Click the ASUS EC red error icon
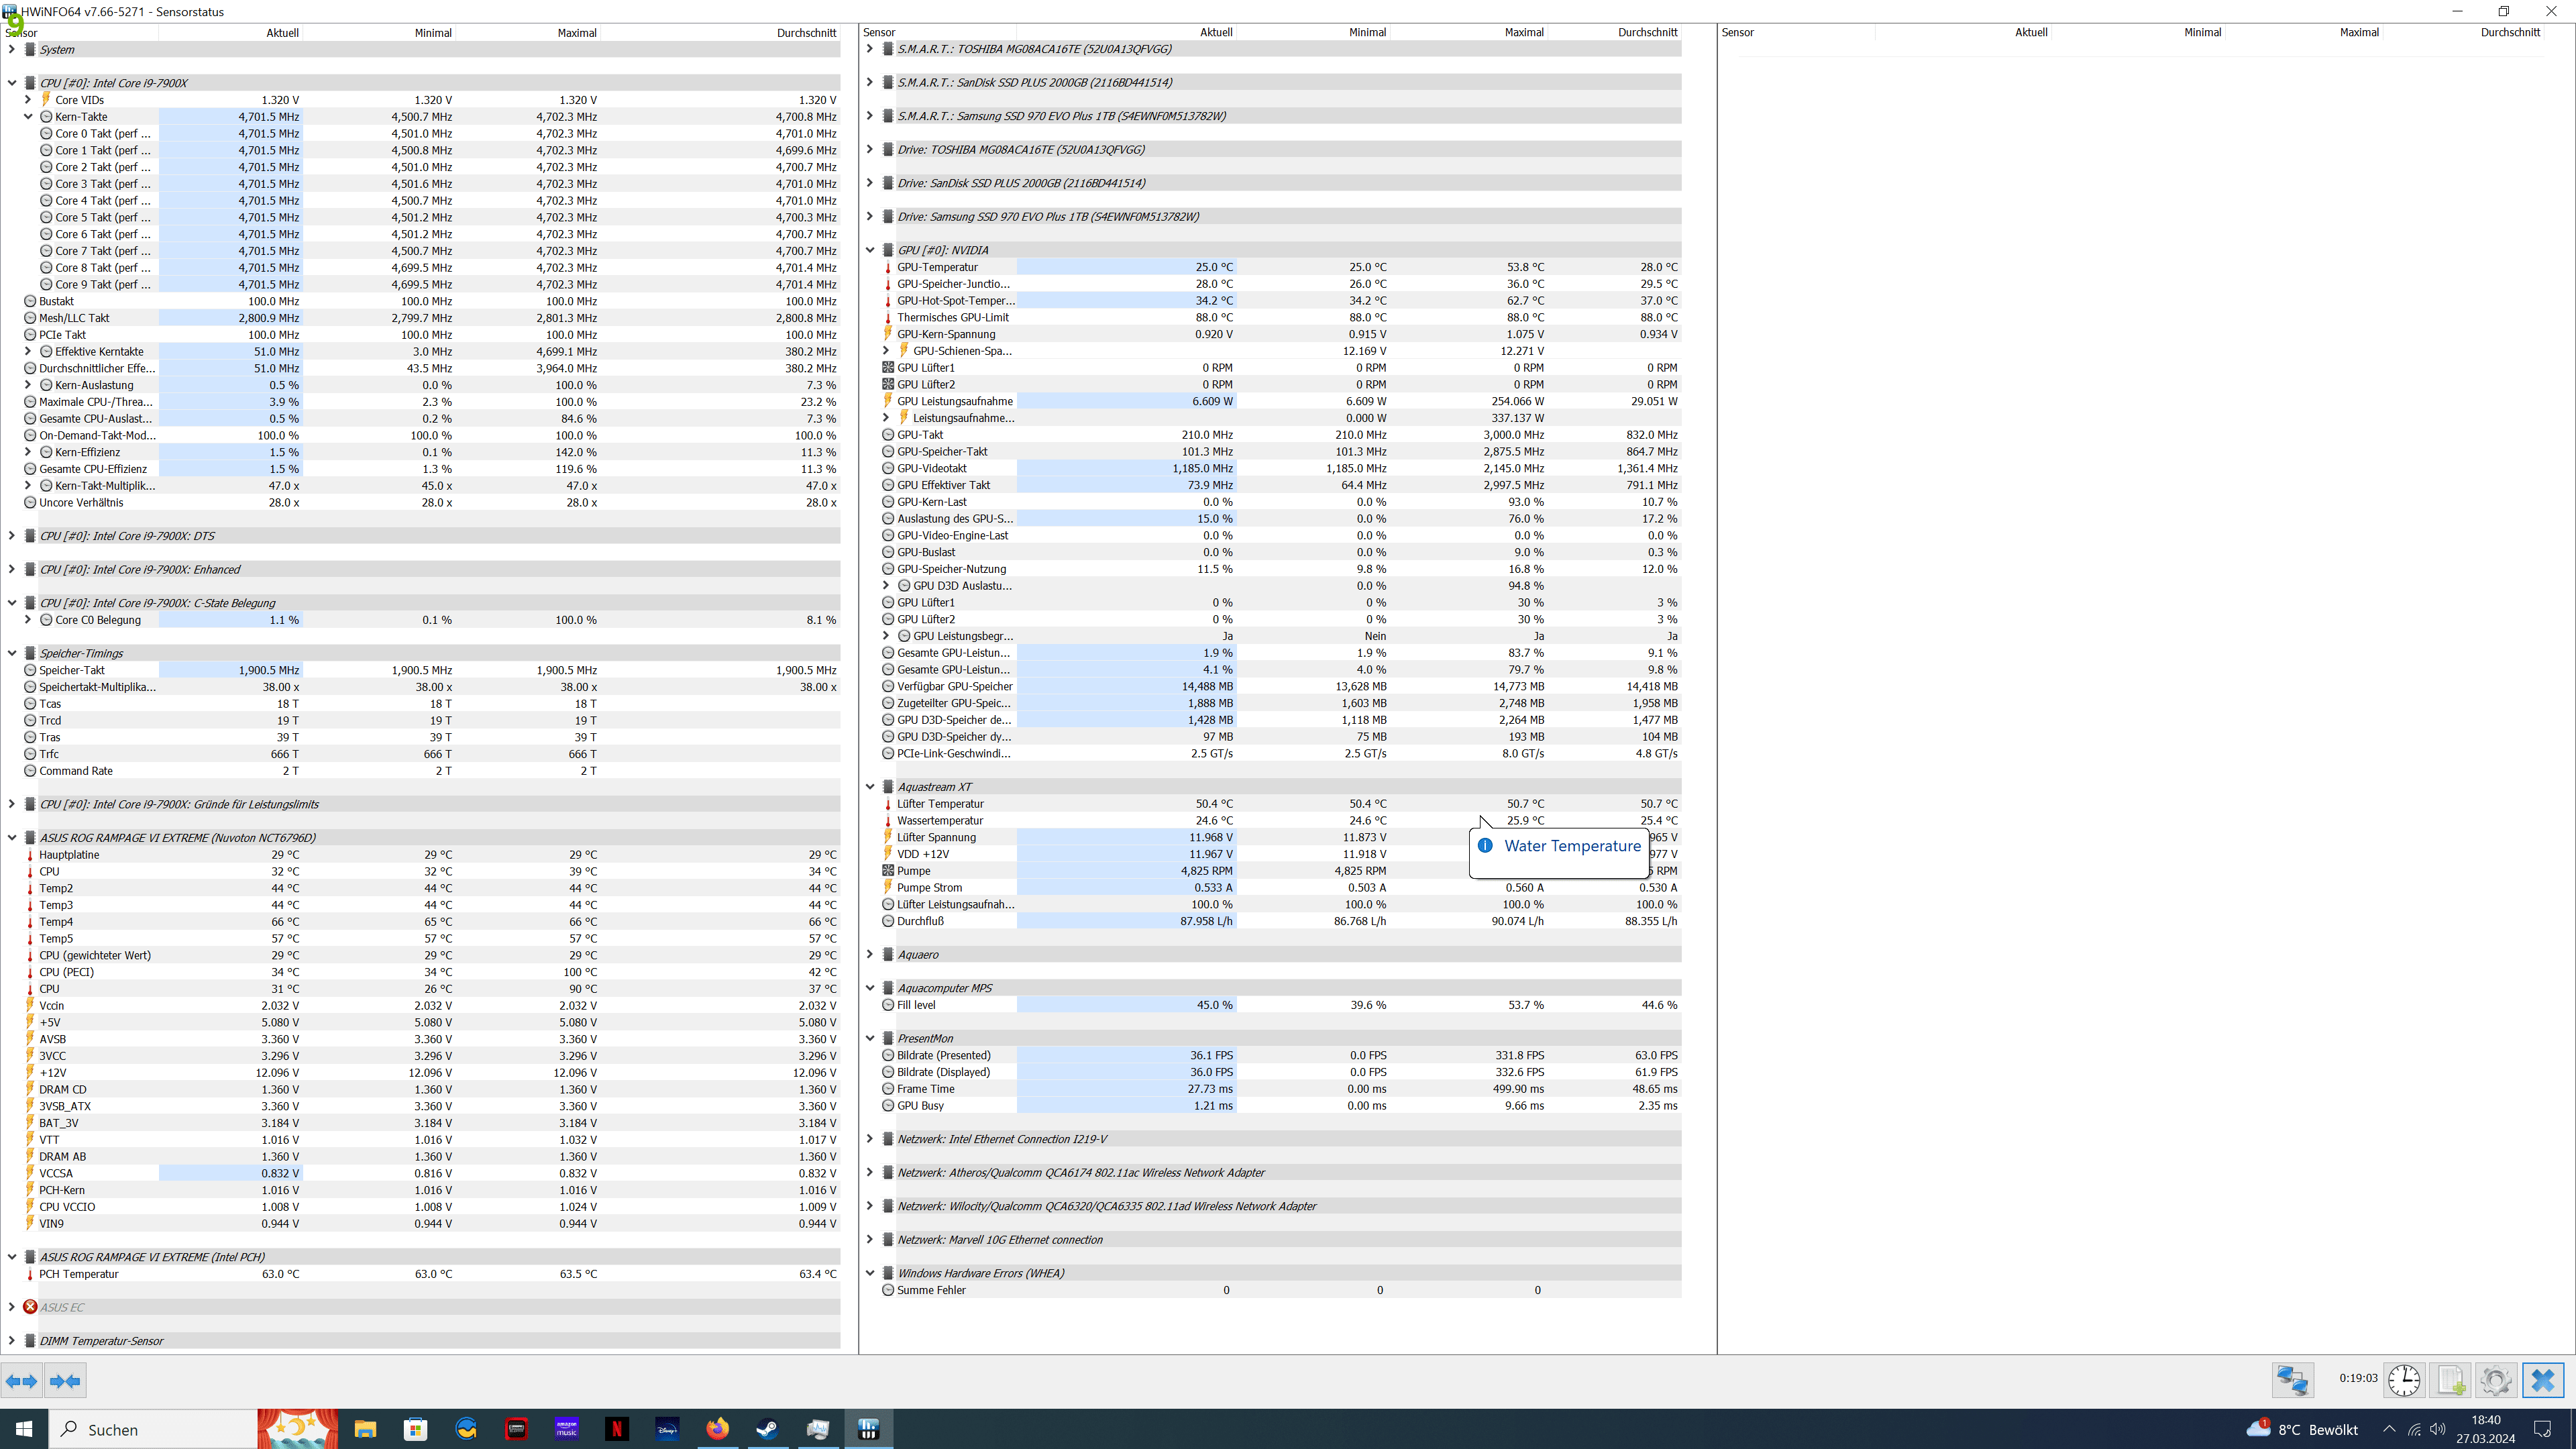This screenshot has width=2576, height=1449. pos(30,1307)
